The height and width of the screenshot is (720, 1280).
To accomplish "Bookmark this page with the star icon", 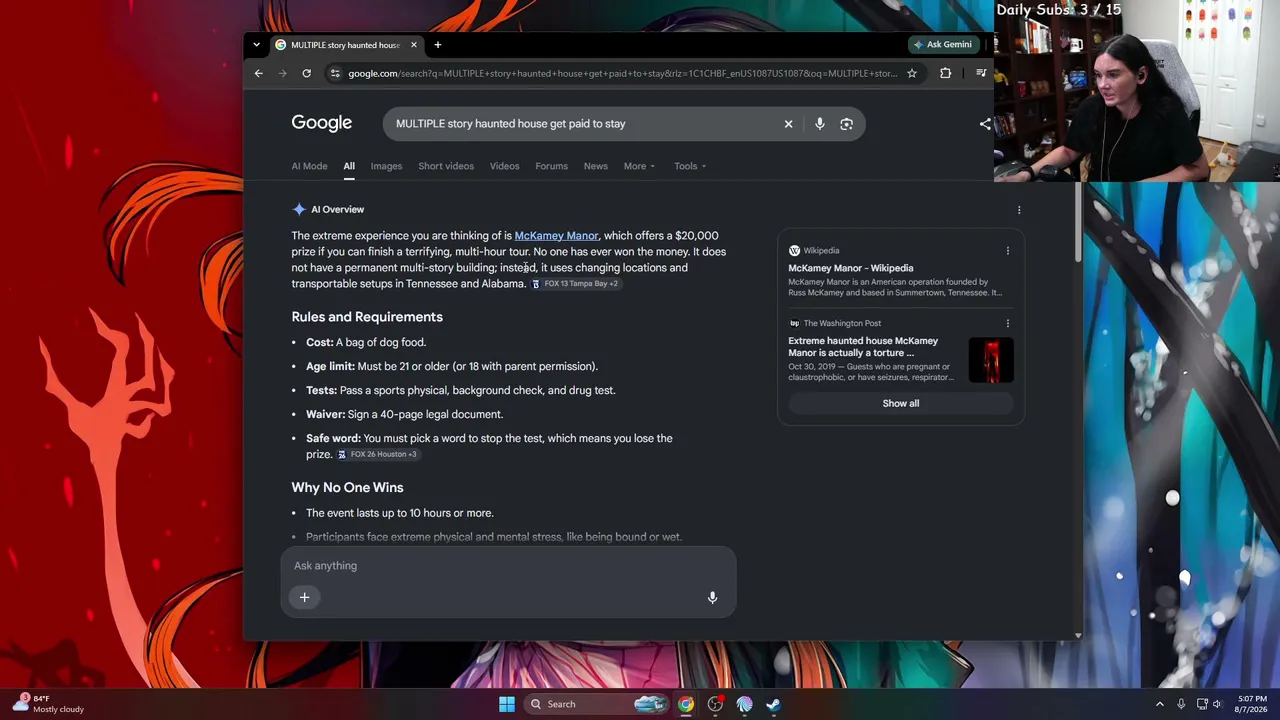I will (911, 73).
